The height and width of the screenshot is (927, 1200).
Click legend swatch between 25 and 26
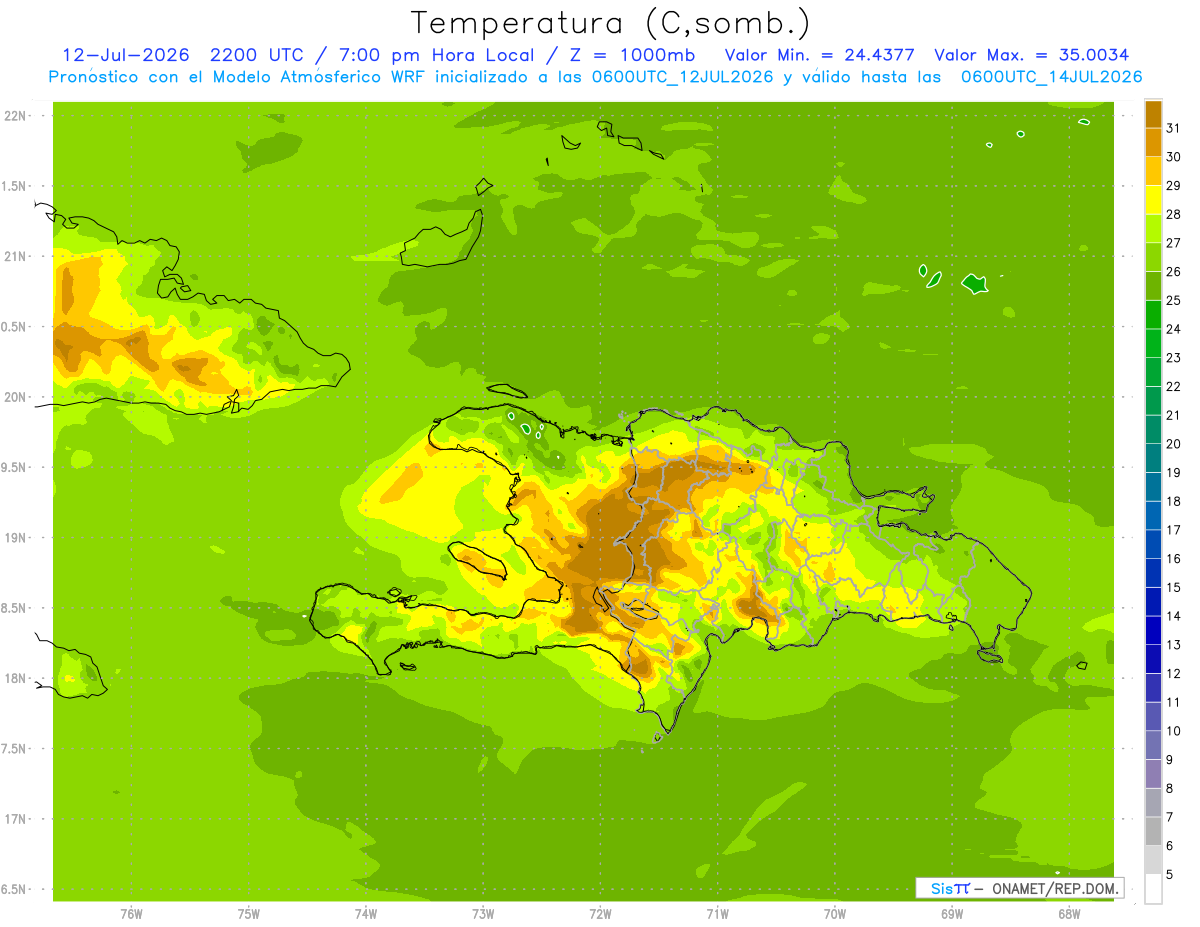click(1153, 286)
